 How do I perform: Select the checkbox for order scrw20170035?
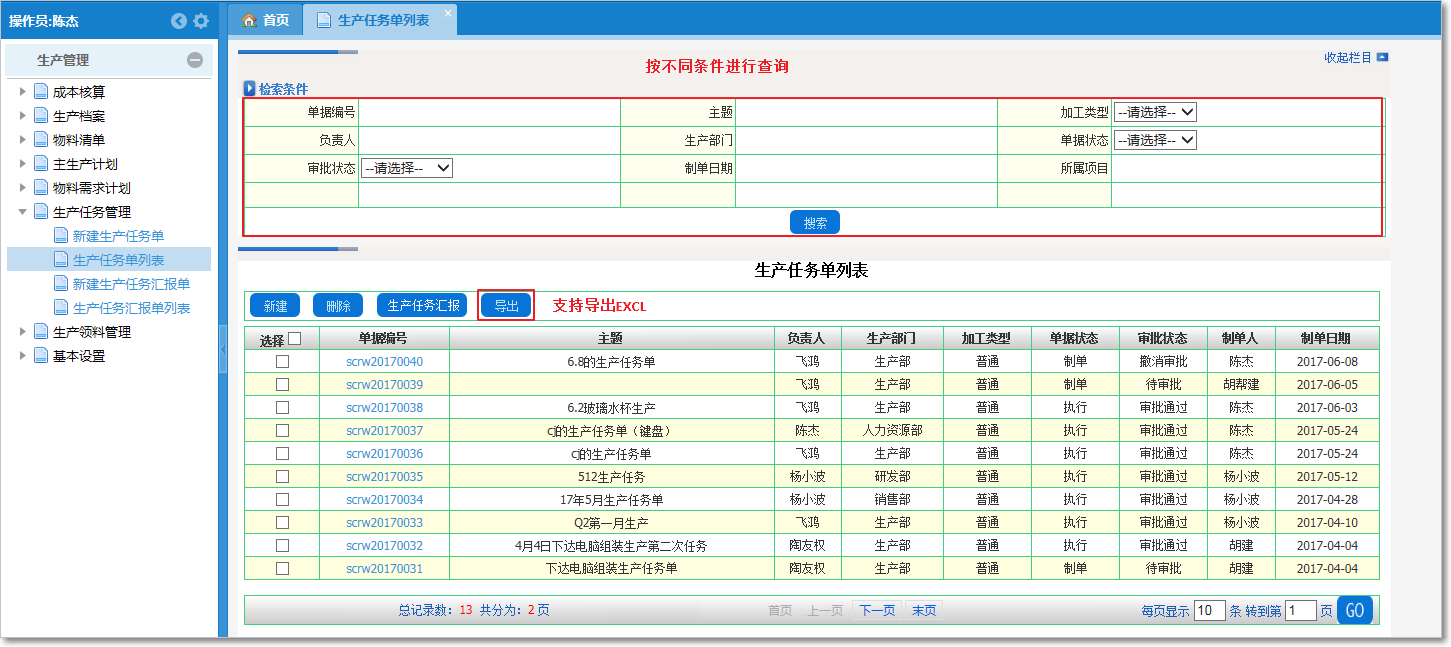click(x=282, y=477)
